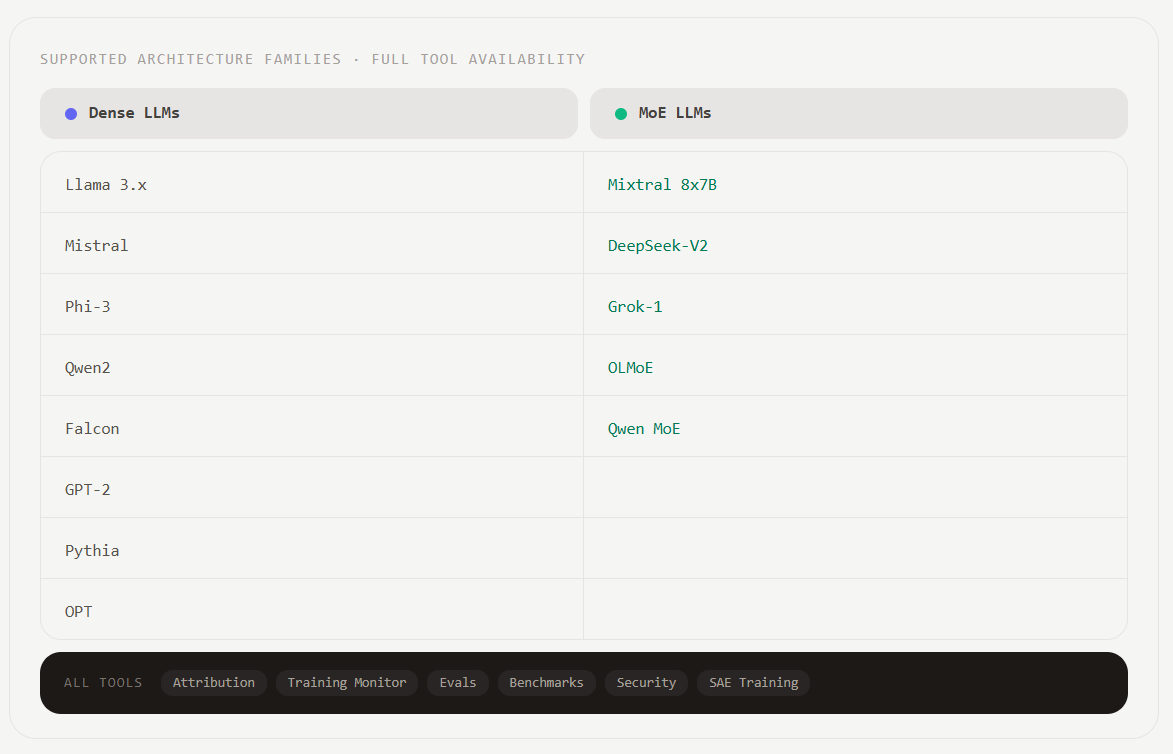
Task: Select the GPT-2 row
Action: click(312, 487)
